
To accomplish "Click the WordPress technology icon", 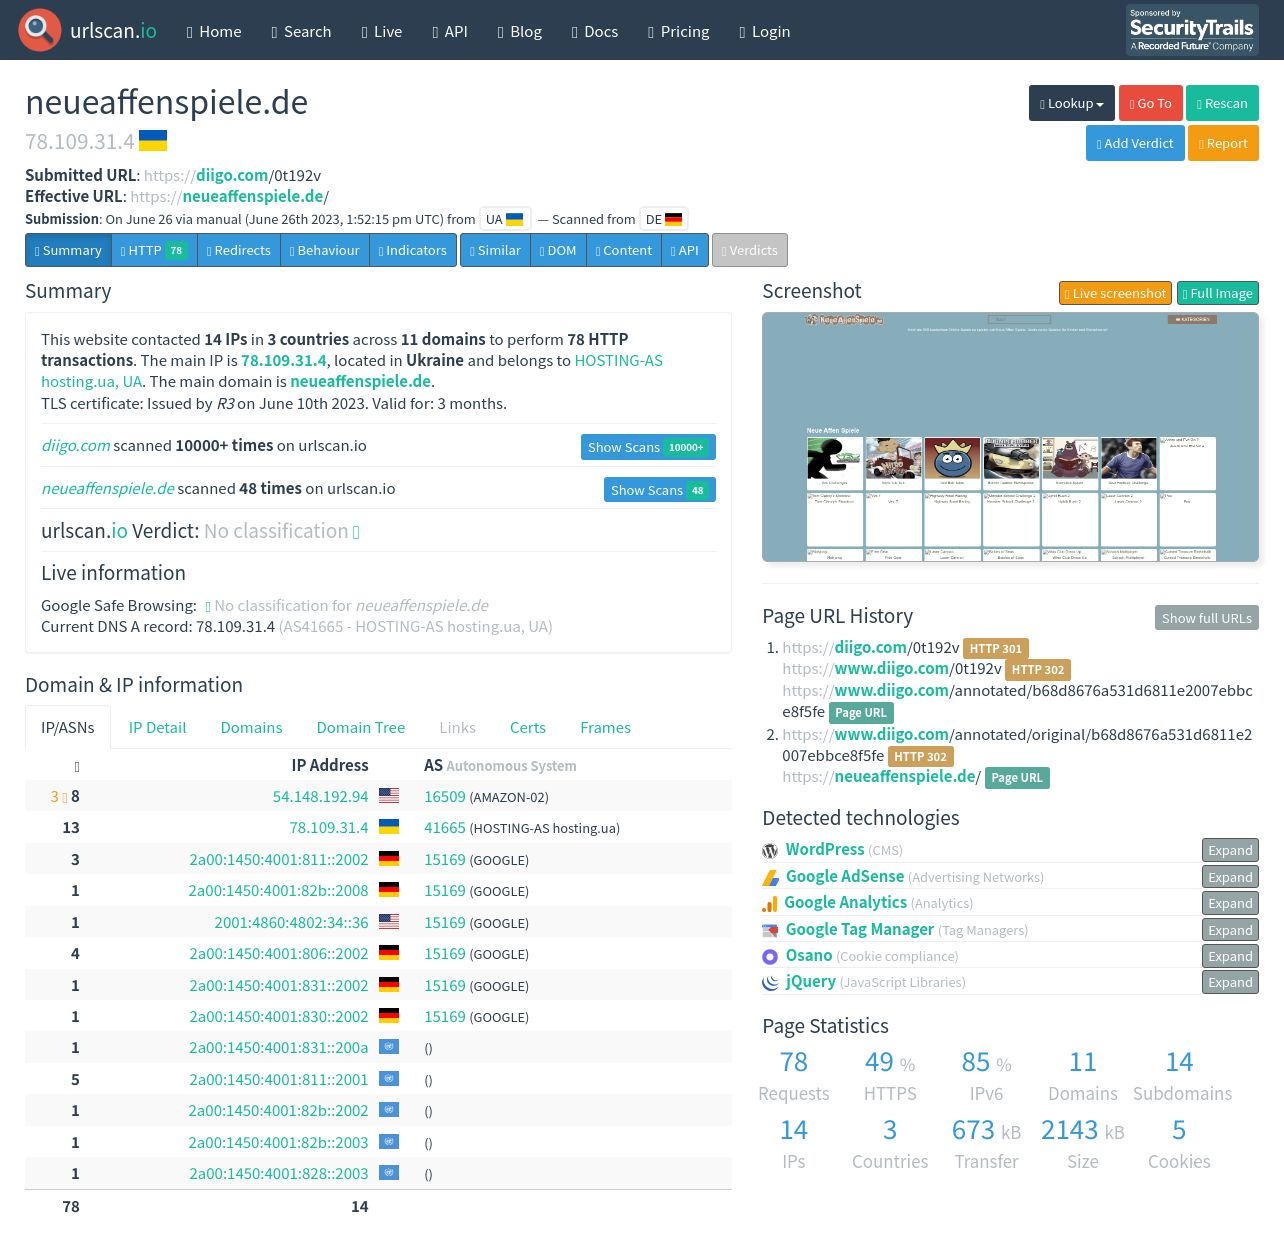I will tap(770, 851).
